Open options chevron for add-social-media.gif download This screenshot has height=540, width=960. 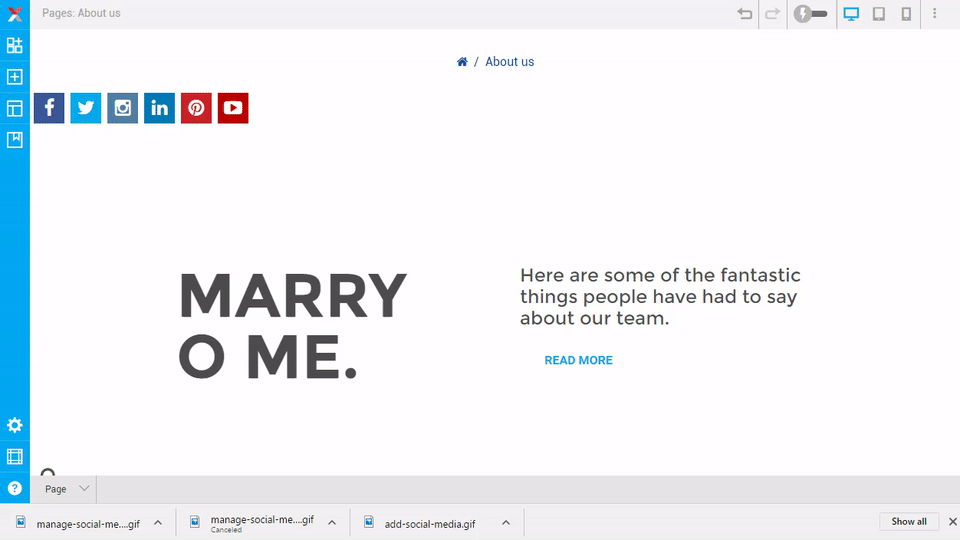pos(506,522)
